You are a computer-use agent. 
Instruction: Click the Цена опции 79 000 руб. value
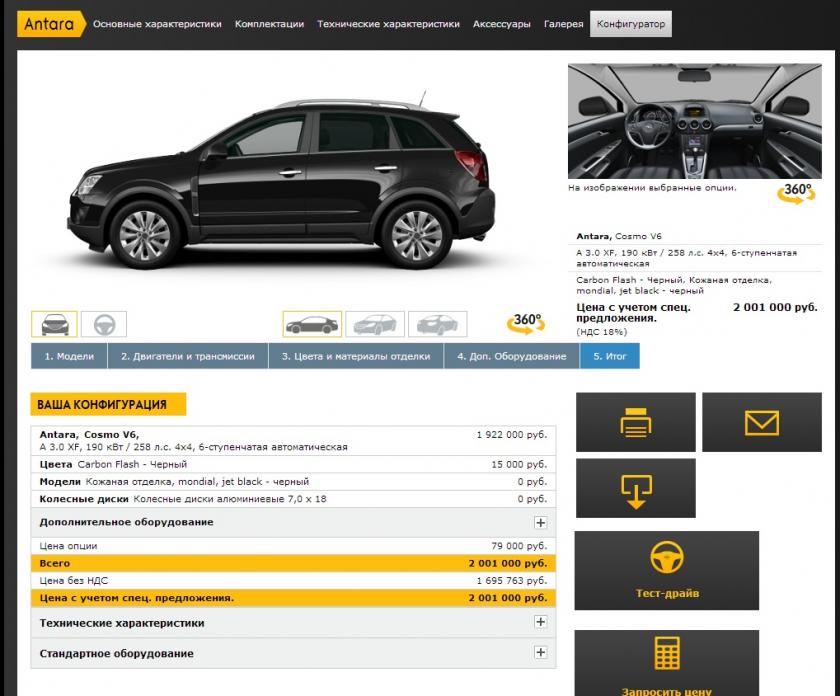point(520,546)
